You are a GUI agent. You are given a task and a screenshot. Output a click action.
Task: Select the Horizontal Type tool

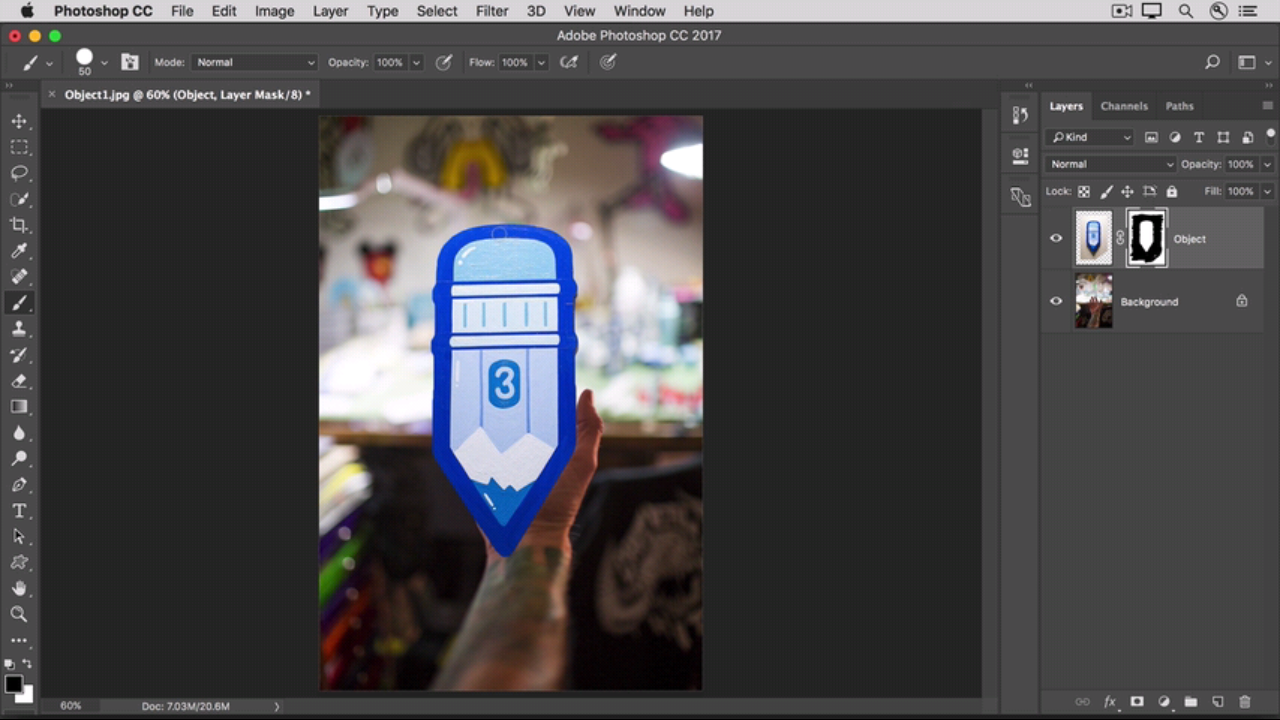tap(19, 511)
